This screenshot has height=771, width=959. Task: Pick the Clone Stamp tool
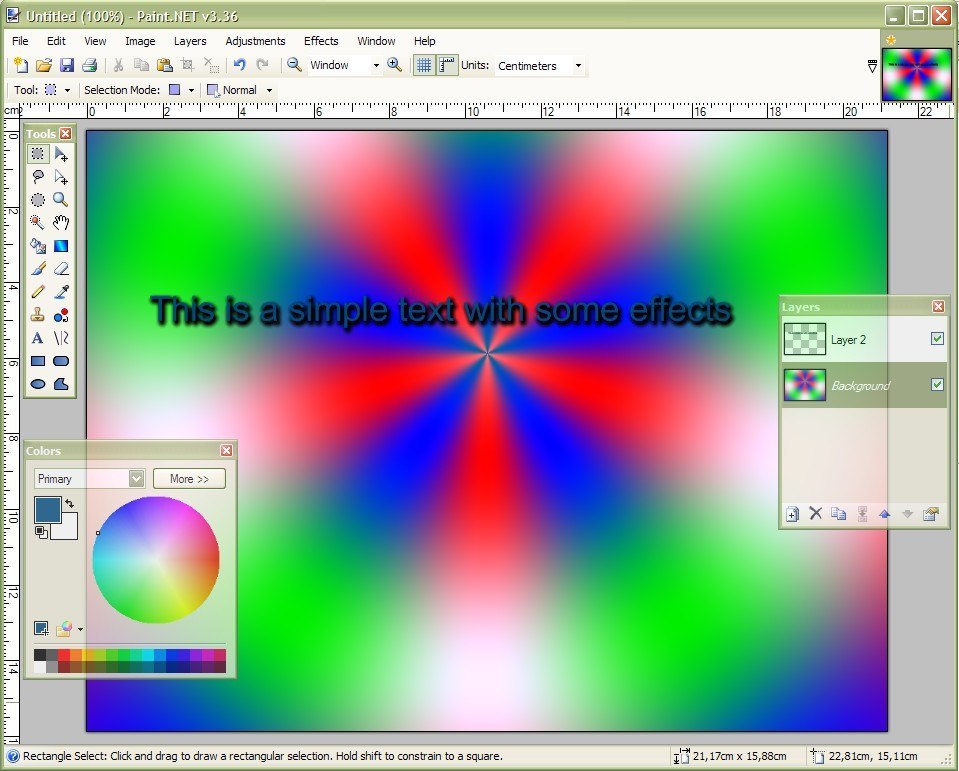pyautogui.click(x=38, y=315)
